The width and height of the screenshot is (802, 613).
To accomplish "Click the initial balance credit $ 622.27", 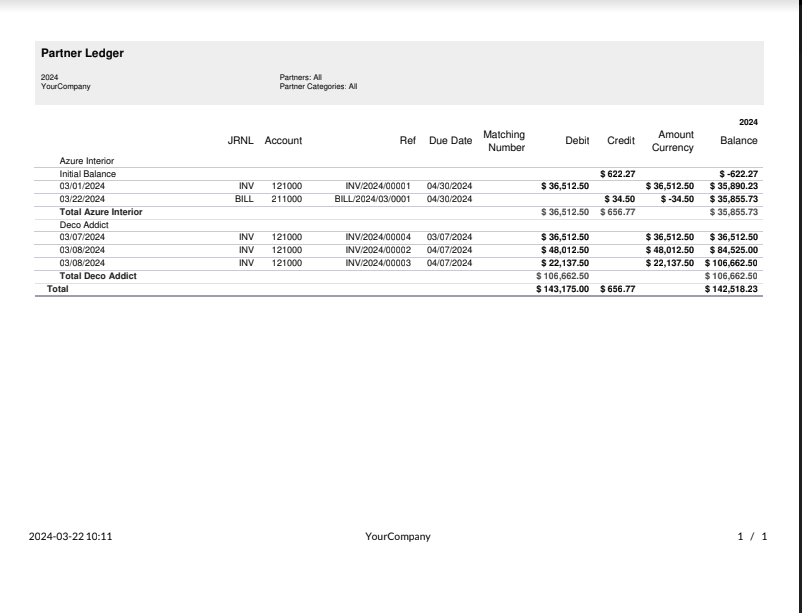I will [618, 174].
